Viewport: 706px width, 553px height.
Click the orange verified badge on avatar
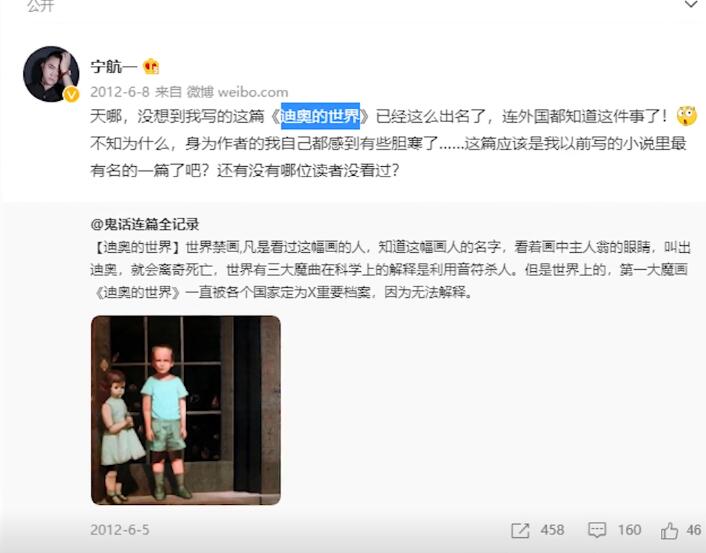pos(71,95)
